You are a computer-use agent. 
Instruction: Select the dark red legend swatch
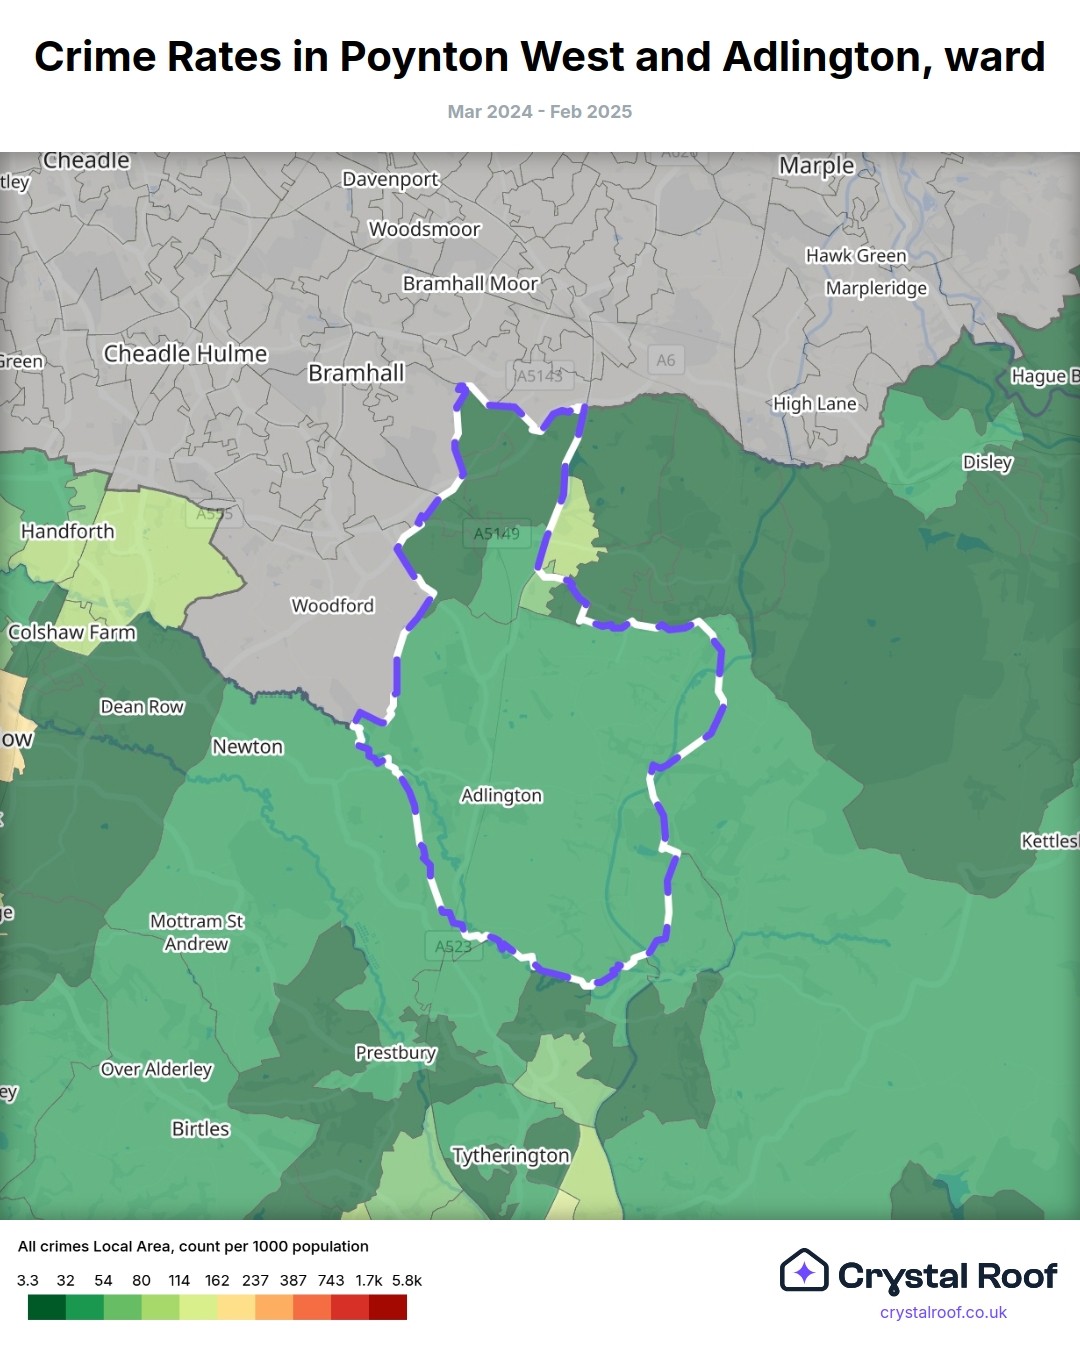[388, 1307]
